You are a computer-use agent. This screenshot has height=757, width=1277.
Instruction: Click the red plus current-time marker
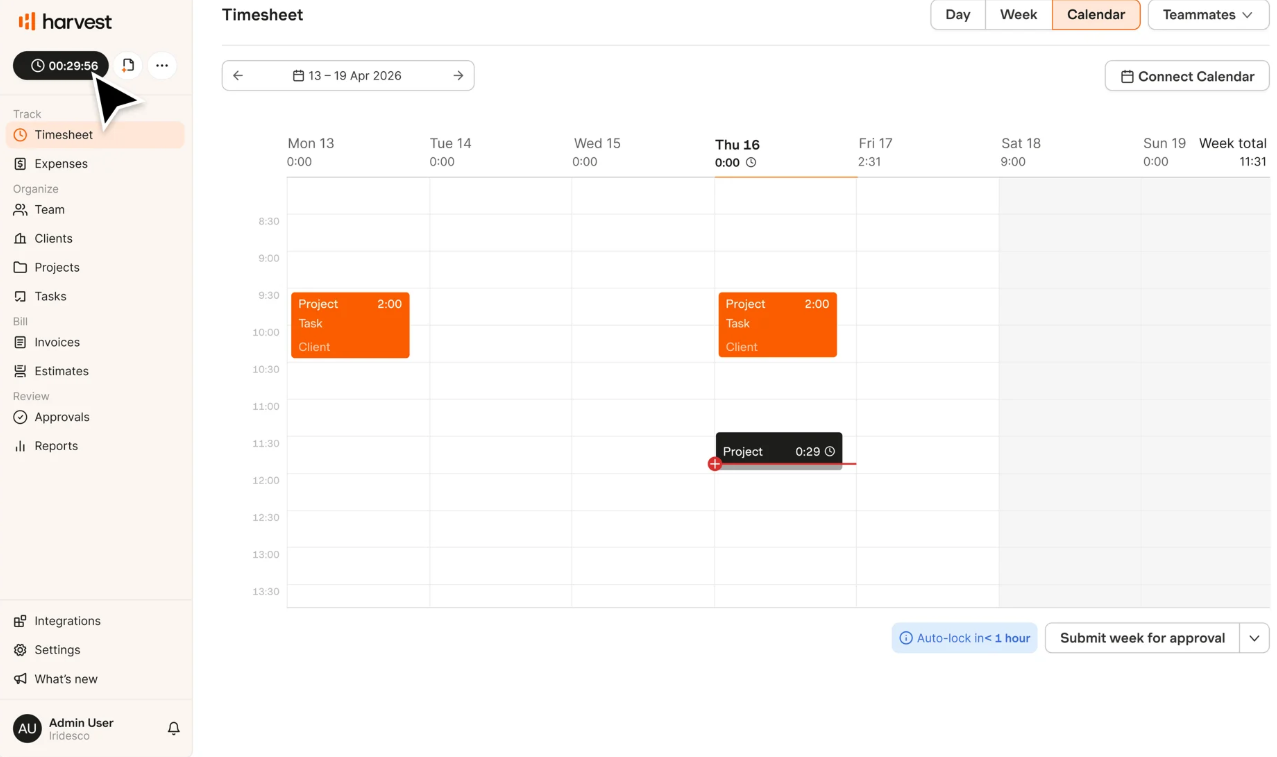(x=714, y=464)
